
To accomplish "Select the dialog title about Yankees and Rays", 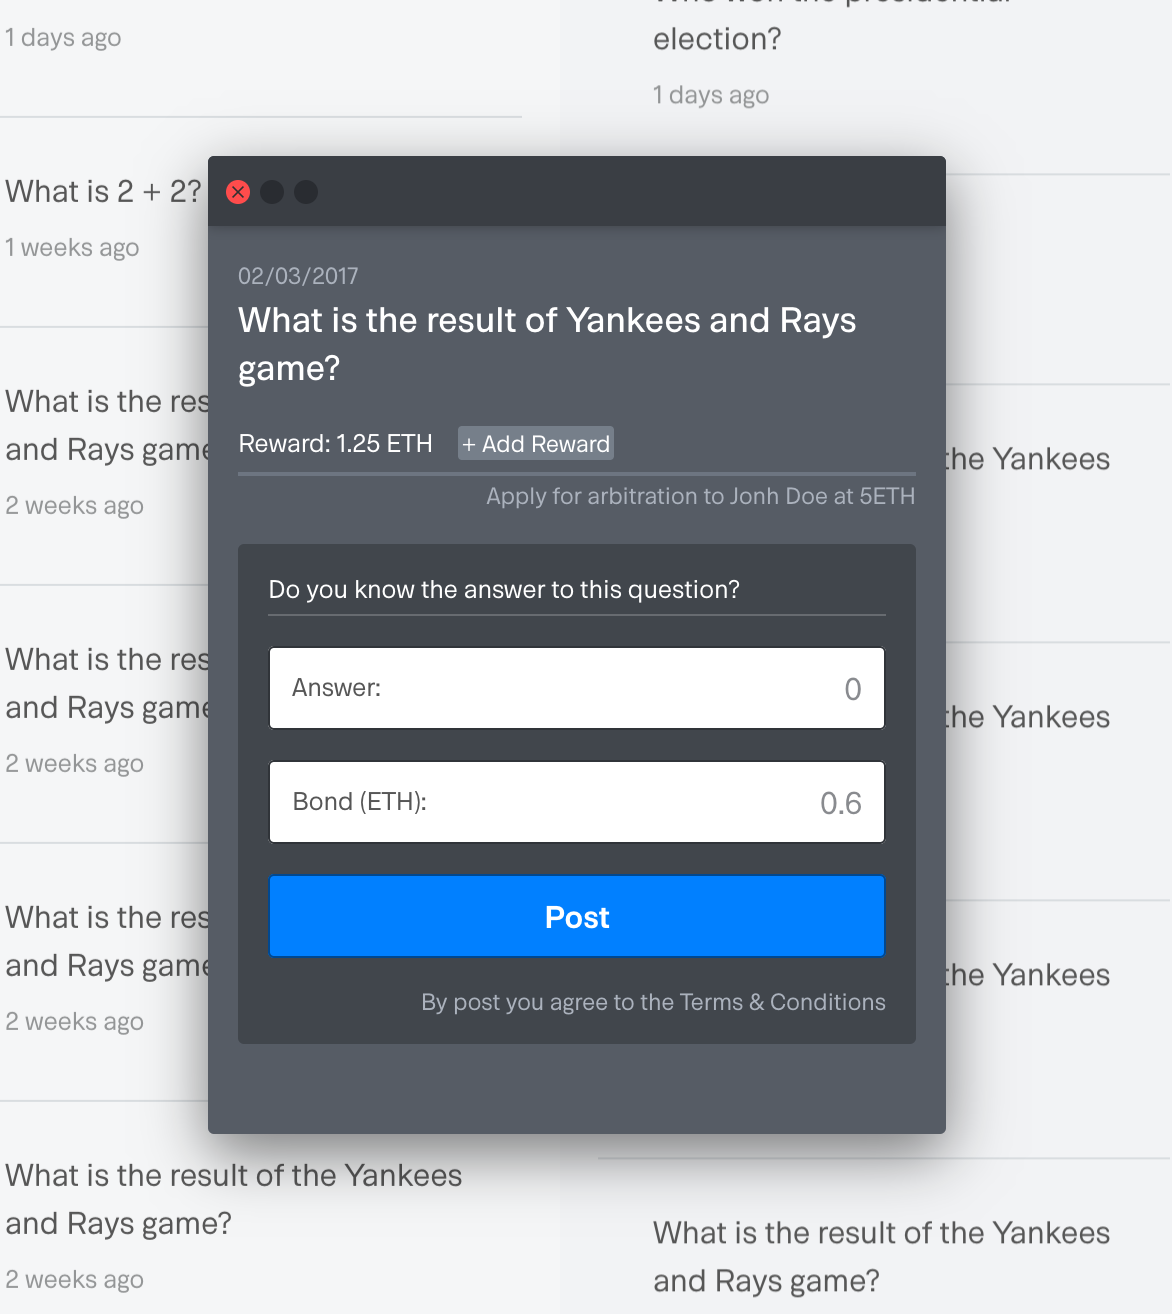I will pyautogui.click(x=547, y=344).
